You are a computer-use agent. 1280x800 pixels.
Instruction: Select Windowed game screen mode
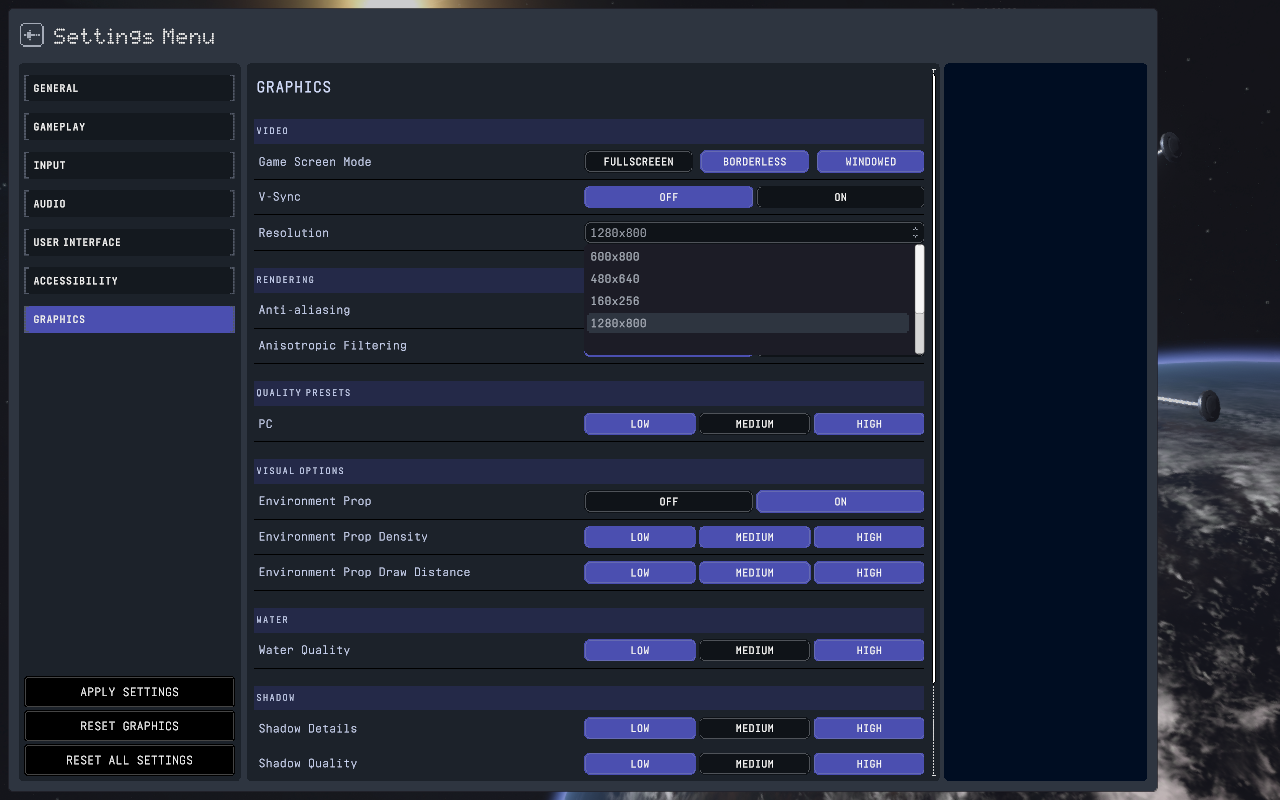point(870,162)
